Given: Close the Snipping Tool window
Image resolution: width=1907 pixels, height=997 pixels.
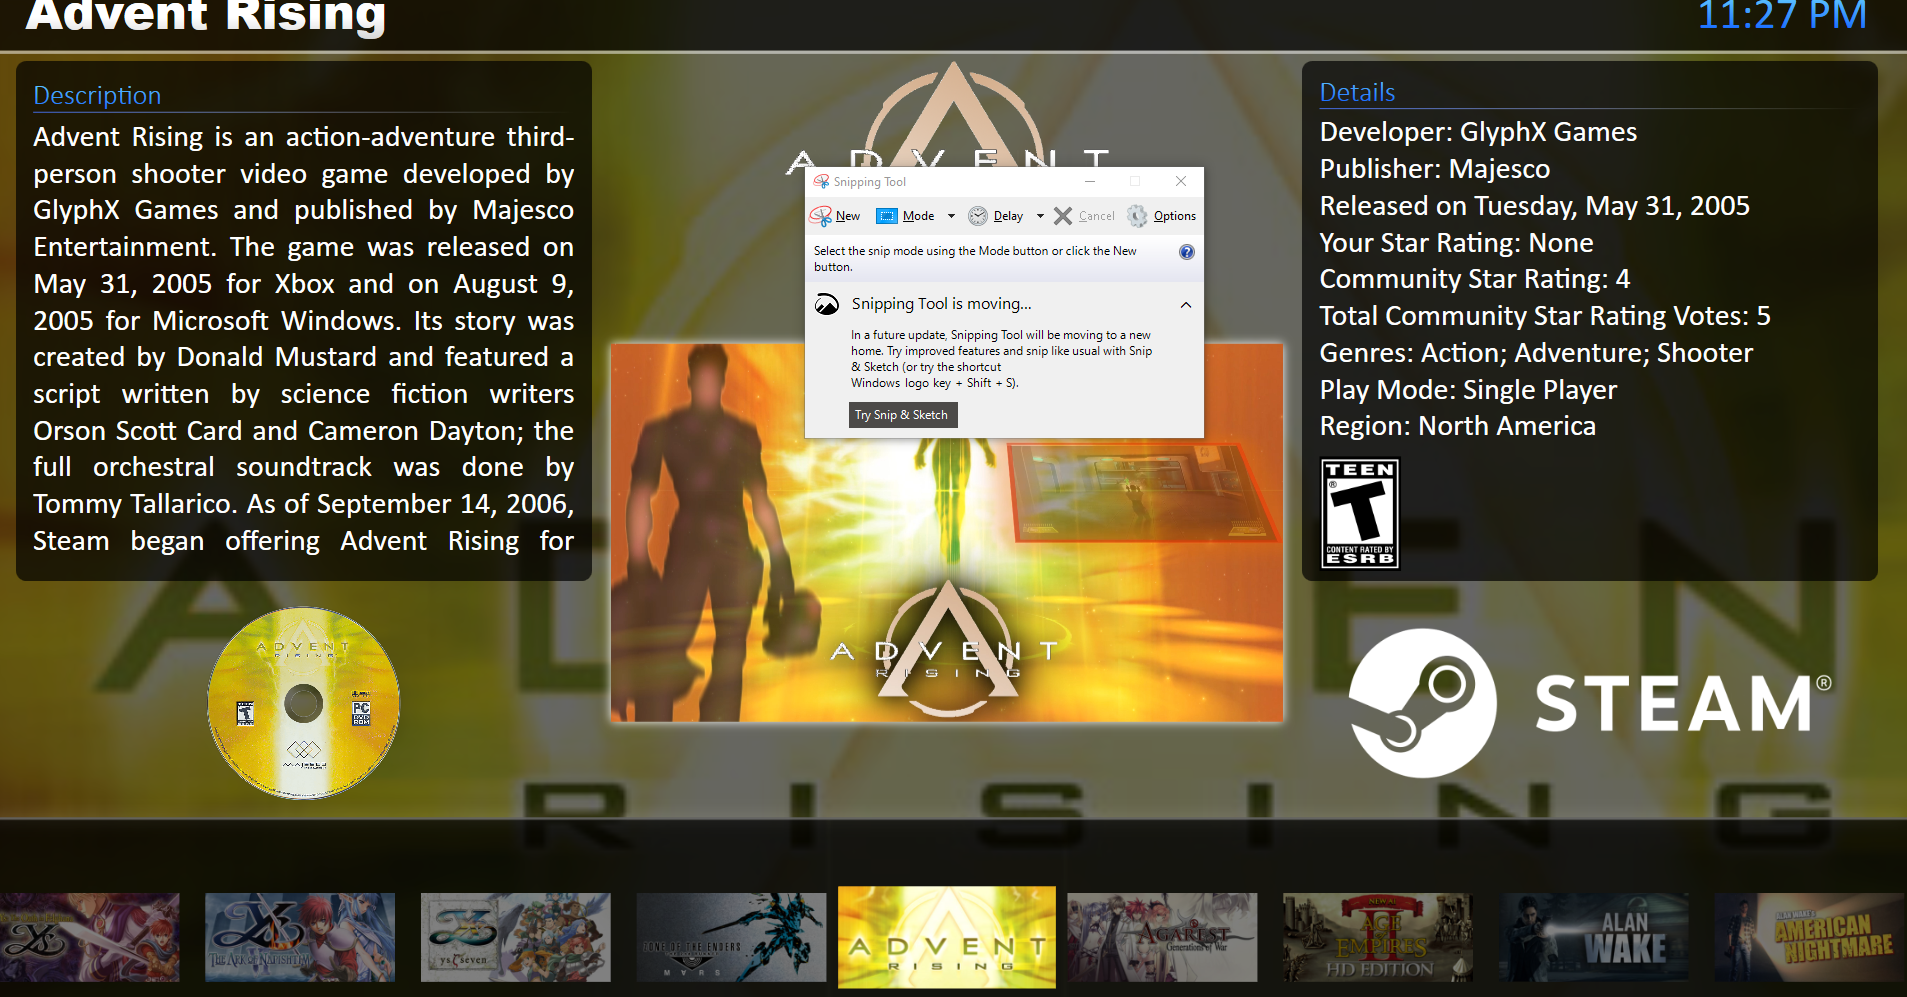Looking at the screenshot, I should [x=1181, y=182].
